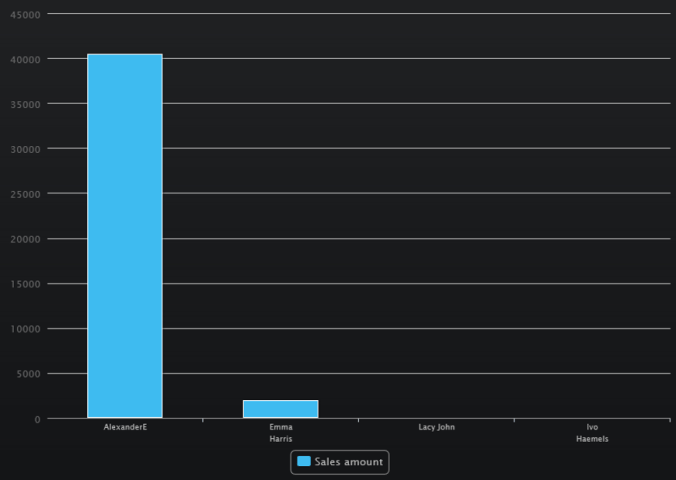Click the AlexanderE category axis label
The height and width of the screenshot is (480, 676).
(x=125, y=427)
